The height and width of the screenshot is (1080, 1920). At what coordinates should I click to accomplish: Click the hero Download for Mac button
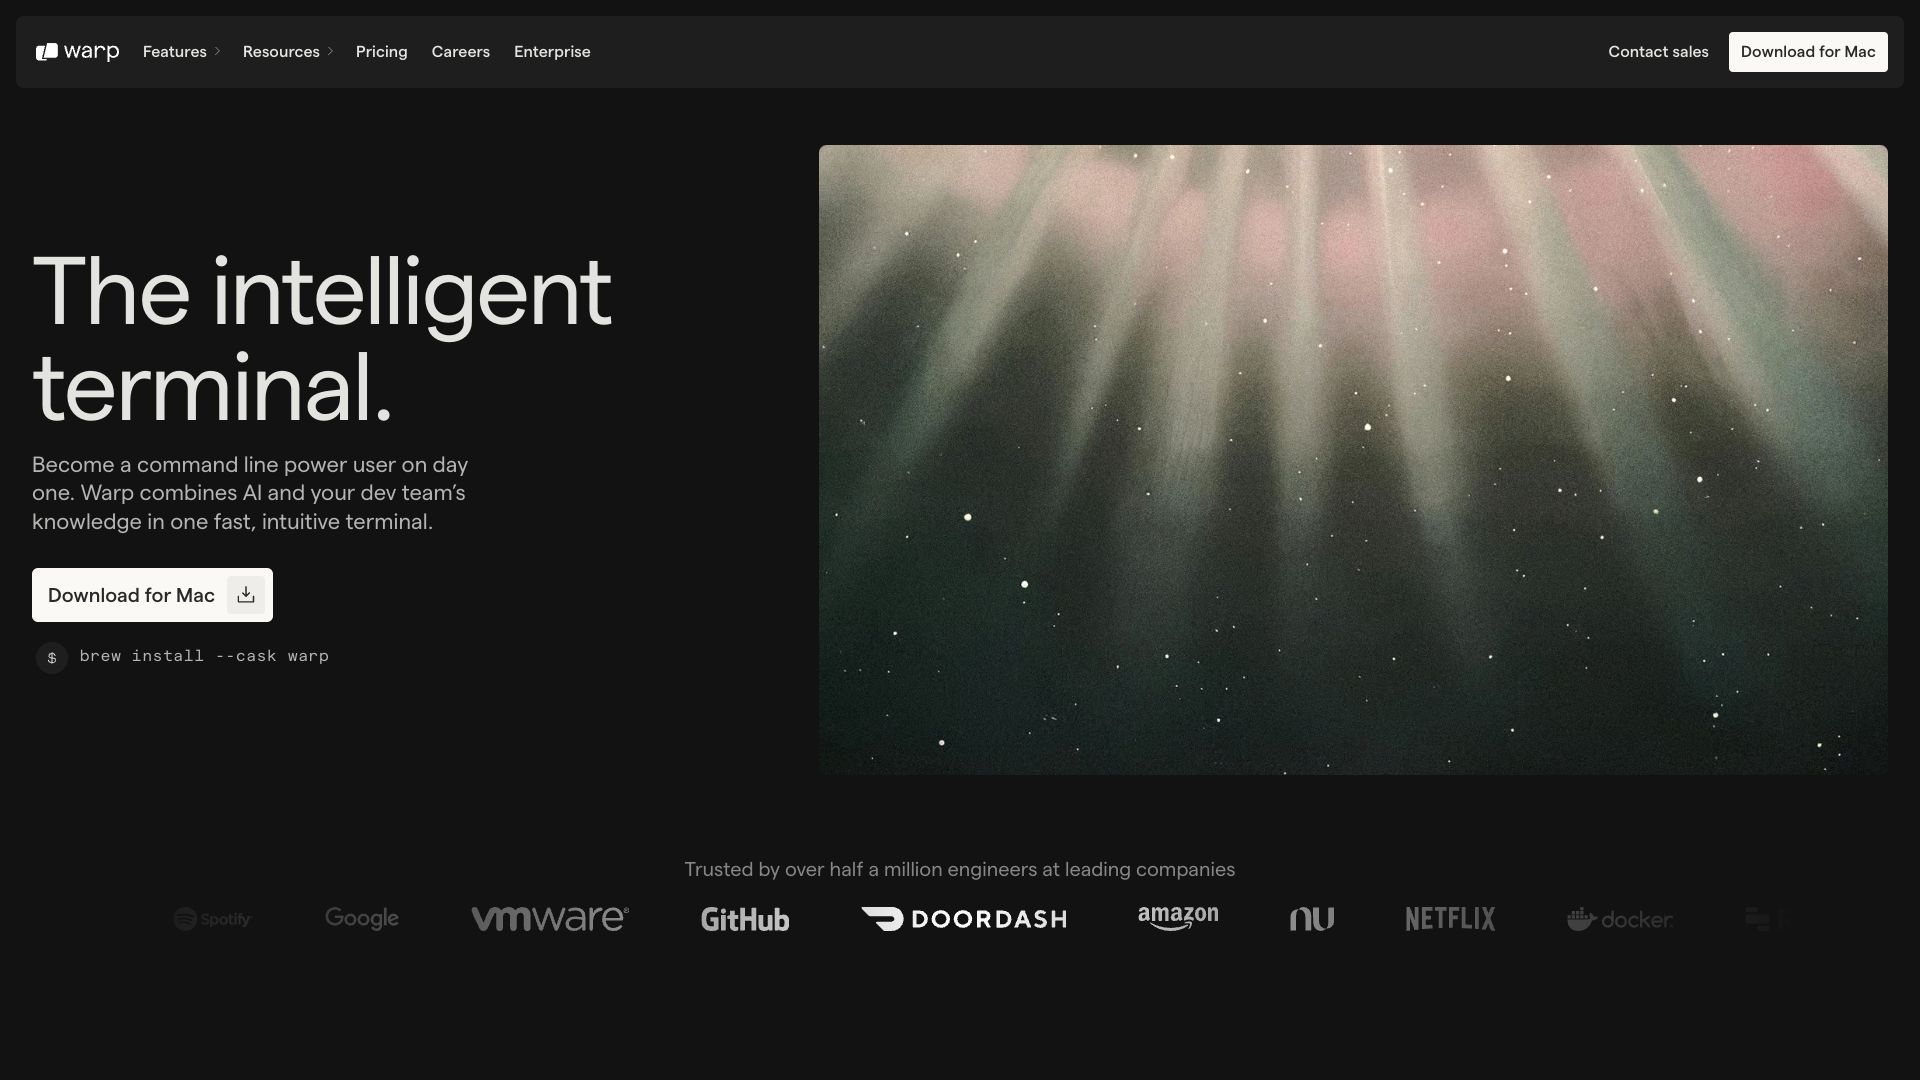click(152, 595)
